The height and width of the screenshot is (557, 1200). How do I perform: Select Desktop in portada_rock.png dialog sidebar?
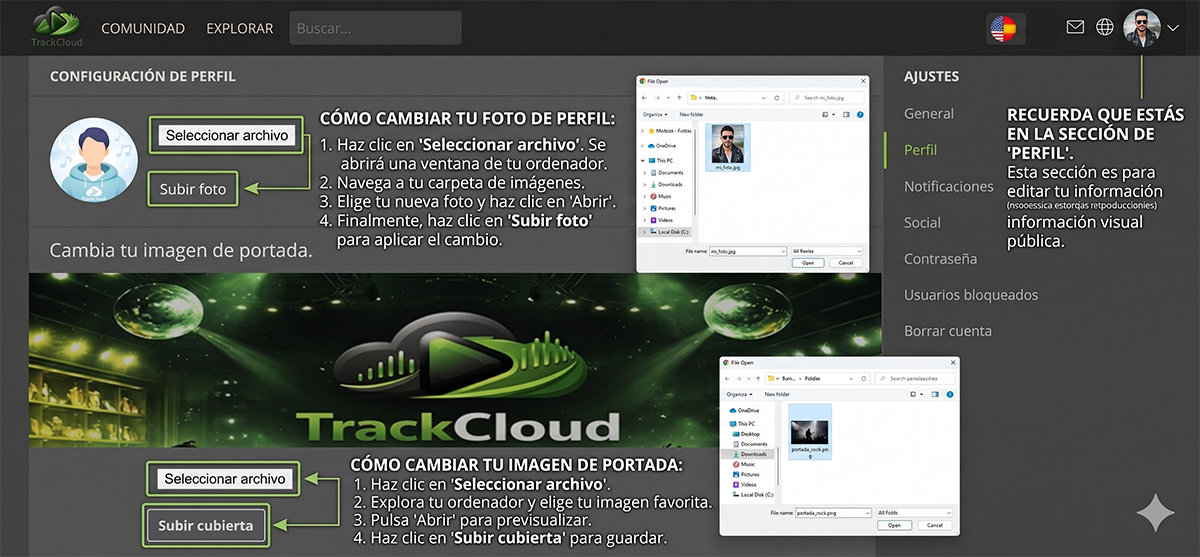[x=745, y=434]
